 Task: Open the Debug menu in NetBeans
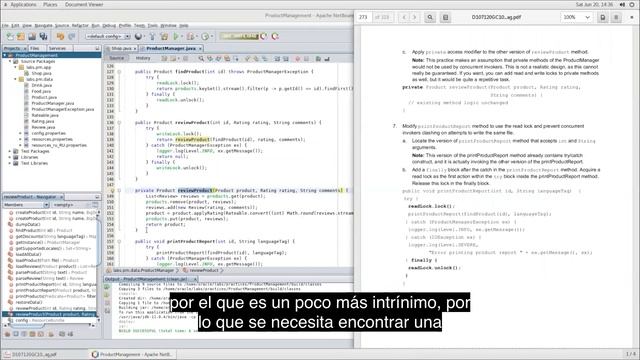[109, 25]
